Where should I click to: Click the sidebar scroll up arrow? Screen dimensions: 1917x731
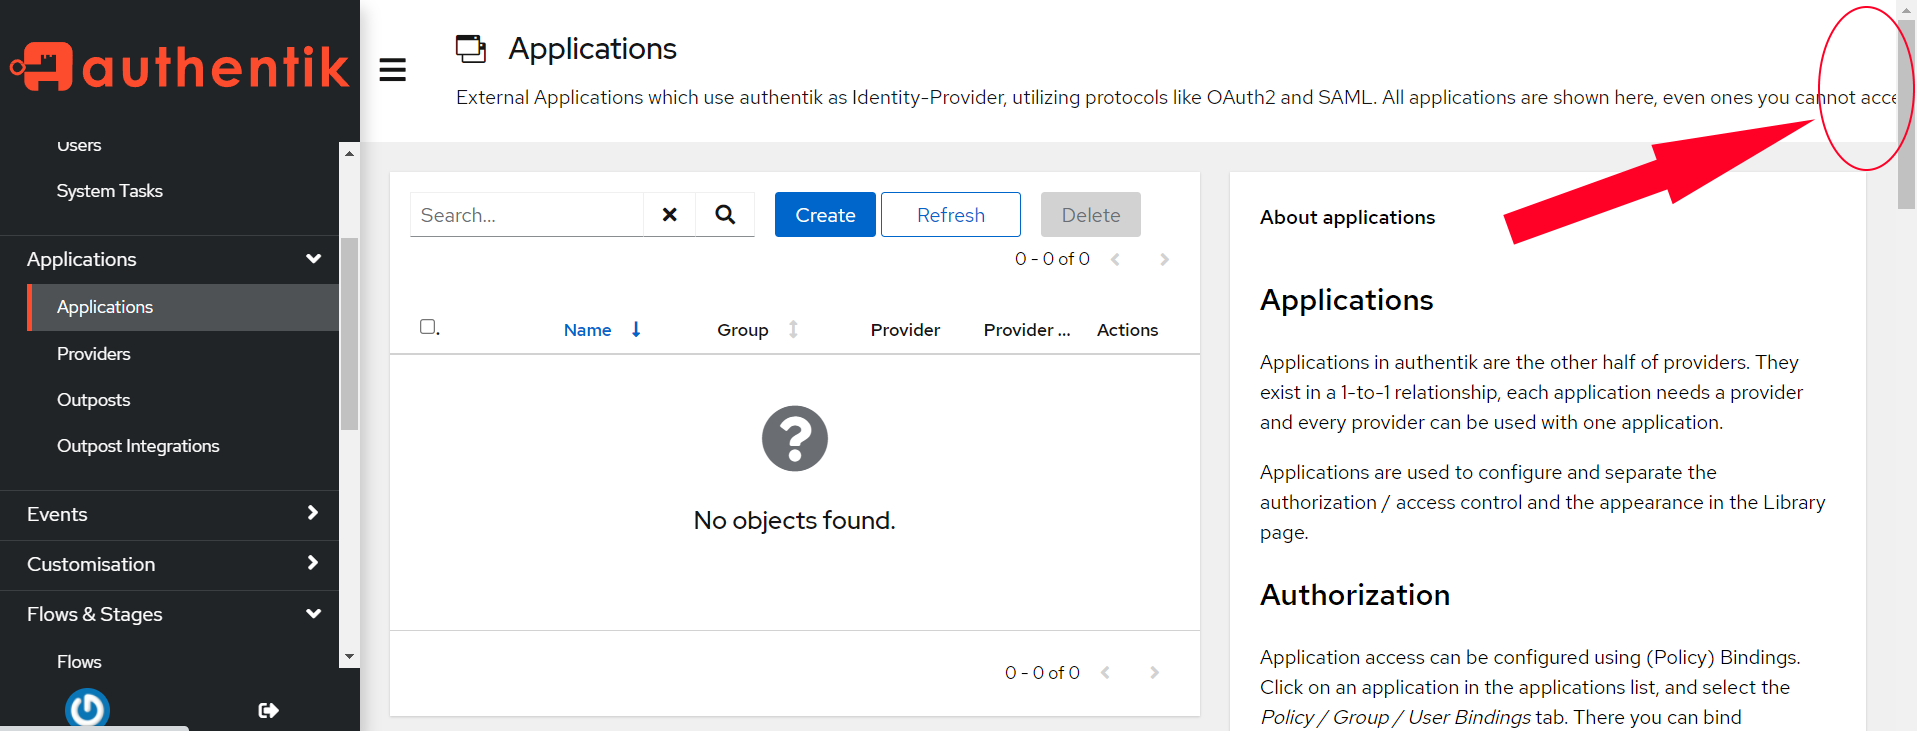[x=349, y=153]
